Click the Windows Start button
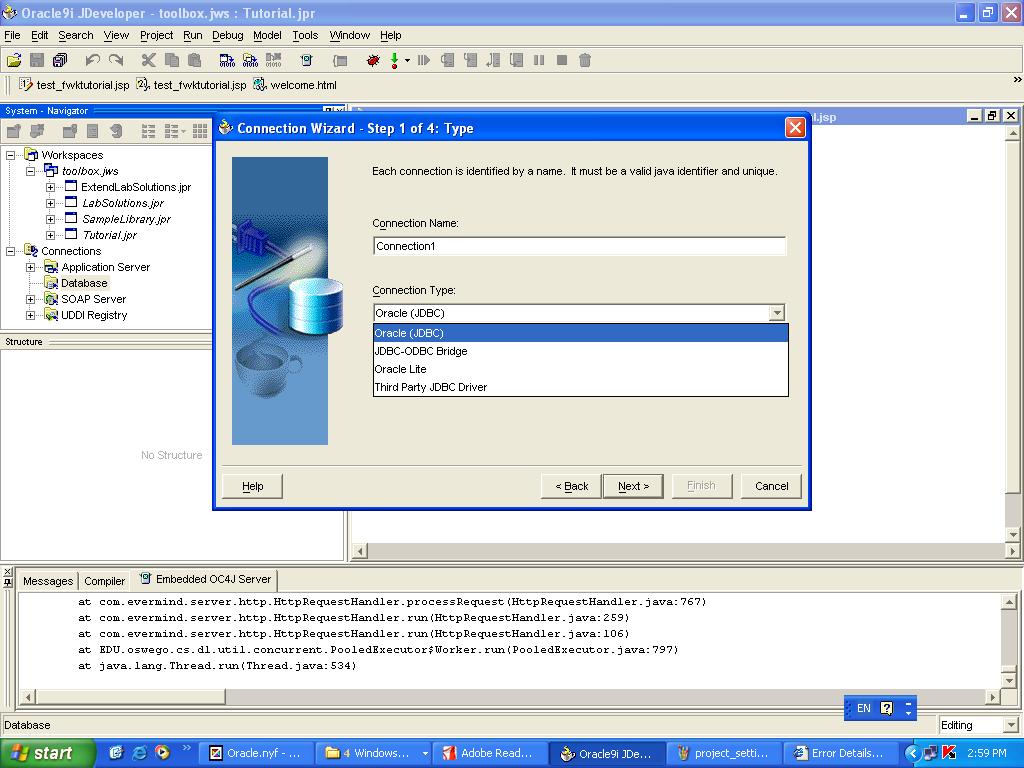Image resolution: width=1024 pixels, height=768 pixels. coord(47,753)
